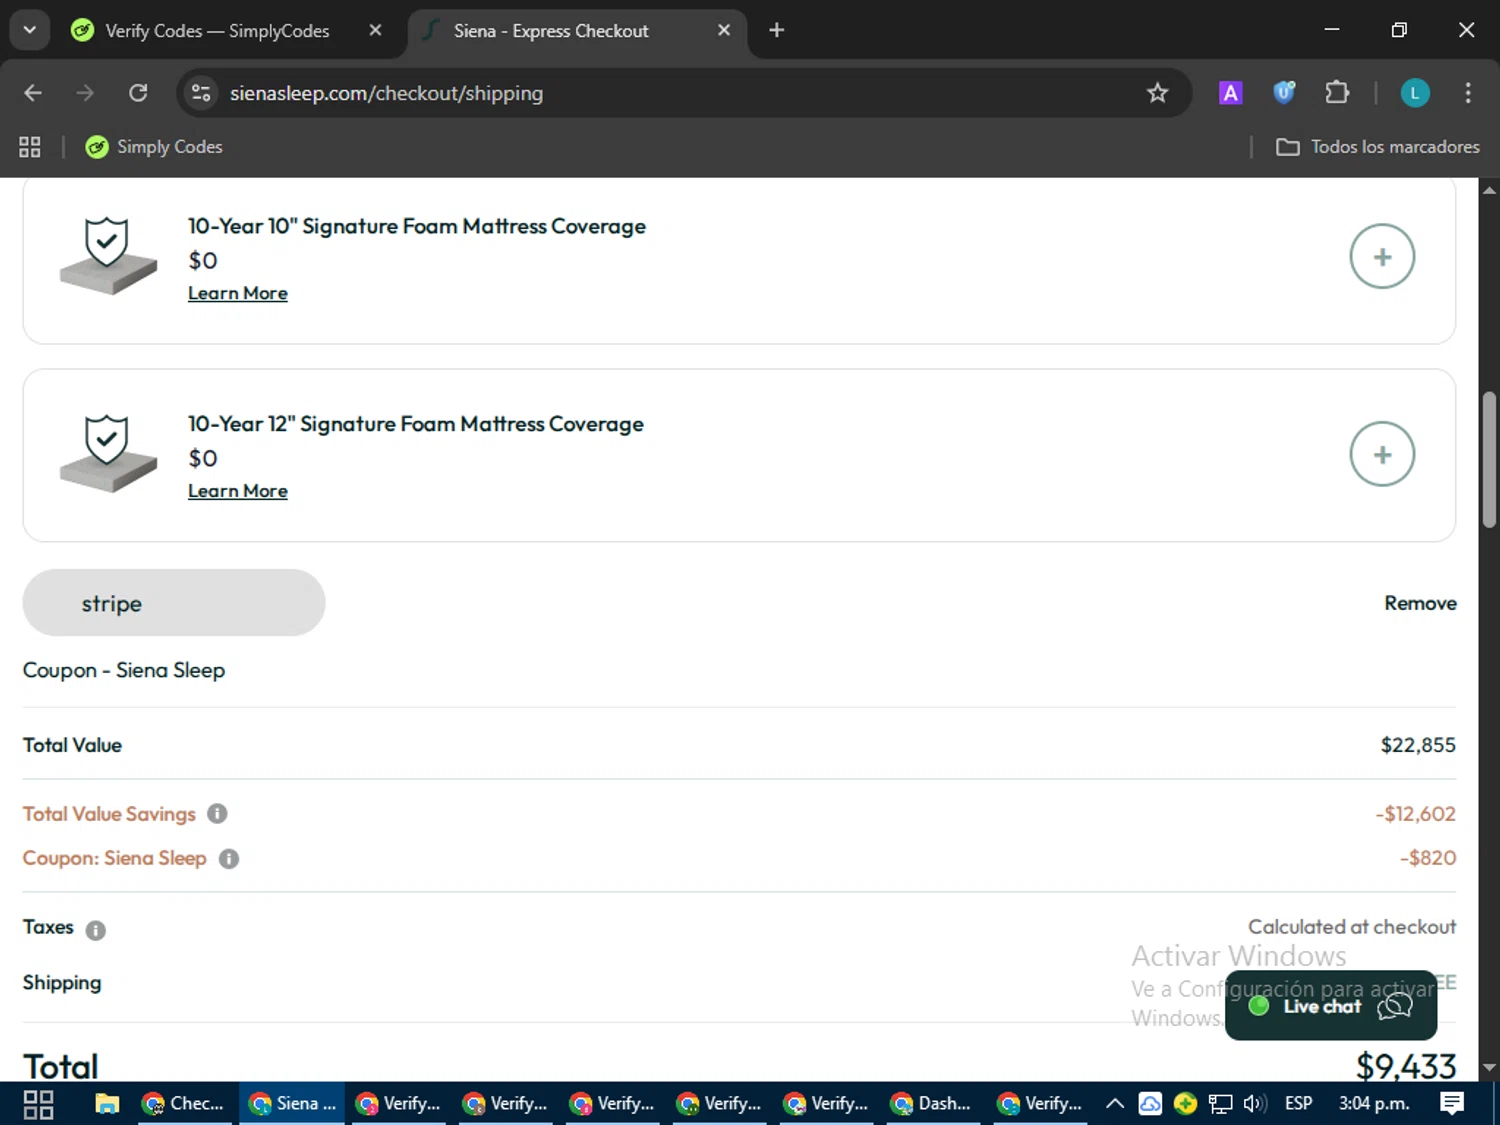
Task: Show info icon next to Taxes
Action: 95,930
